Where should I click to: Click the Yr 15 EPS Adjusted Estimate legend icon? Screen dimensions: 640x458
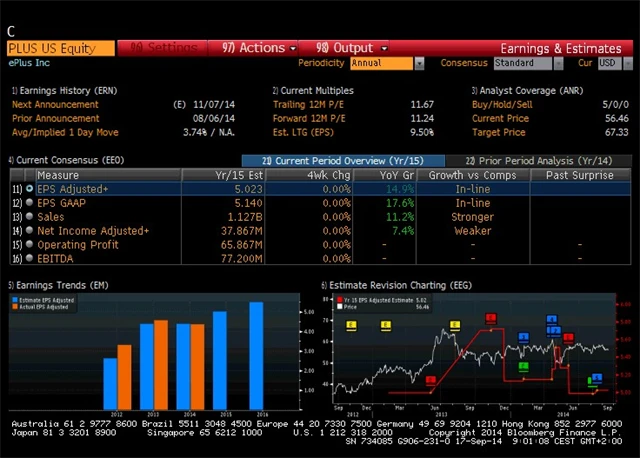[x=339, y=299]
